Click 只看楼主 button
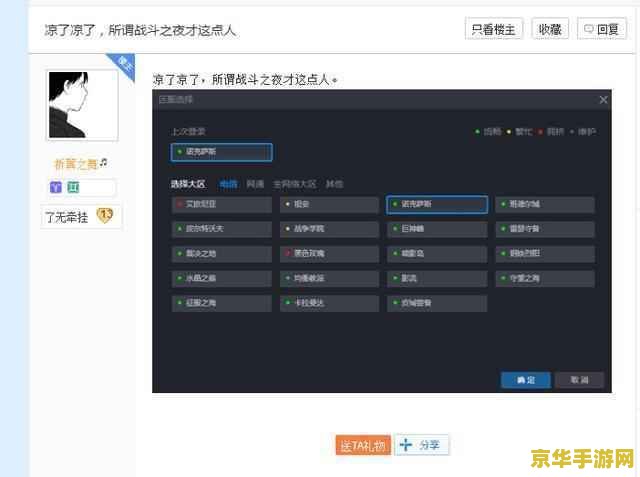This screenshot has height=477, width=640. 494,30
